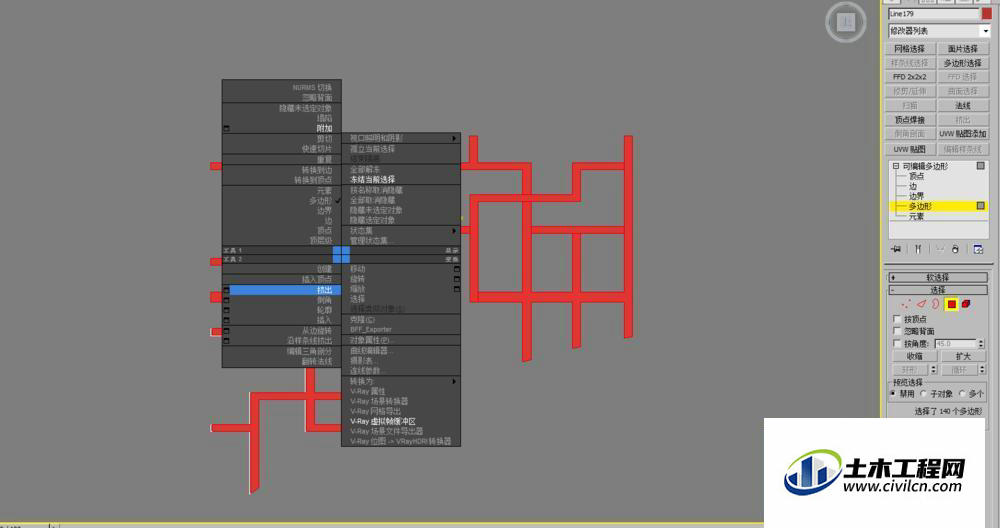1000x528 pixels.
Task: Select 多个 preview selection radio
Action: [962, 393]
